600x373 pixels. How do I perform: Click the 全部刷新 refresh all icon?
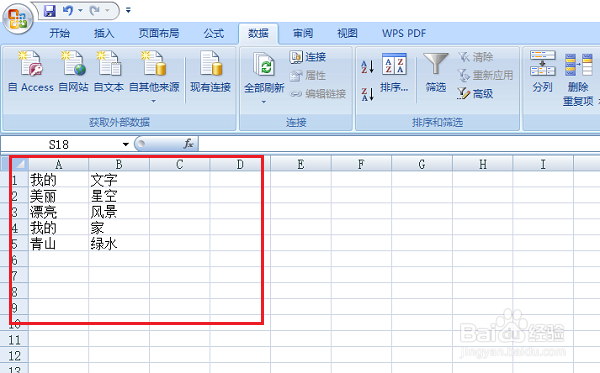pyautogui.click(x=264, y=65)
